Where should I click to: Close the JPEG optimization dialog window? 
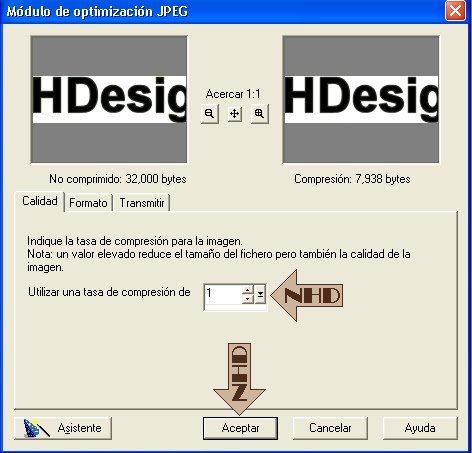(x=455, y=11)
